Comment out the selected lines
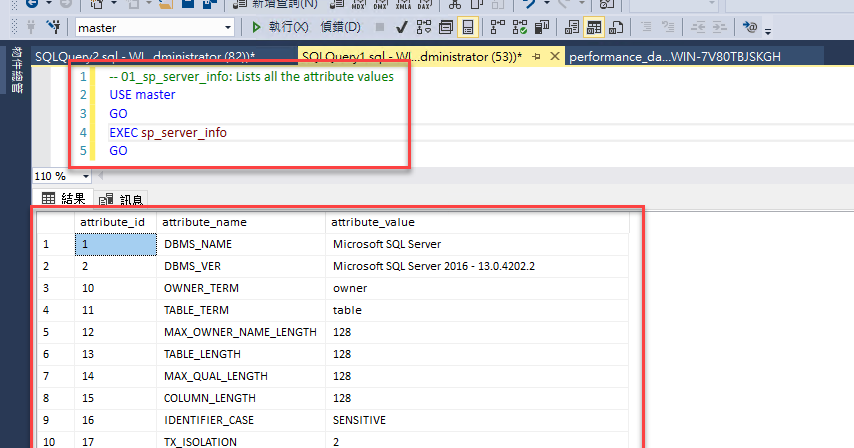 point(646,27)
